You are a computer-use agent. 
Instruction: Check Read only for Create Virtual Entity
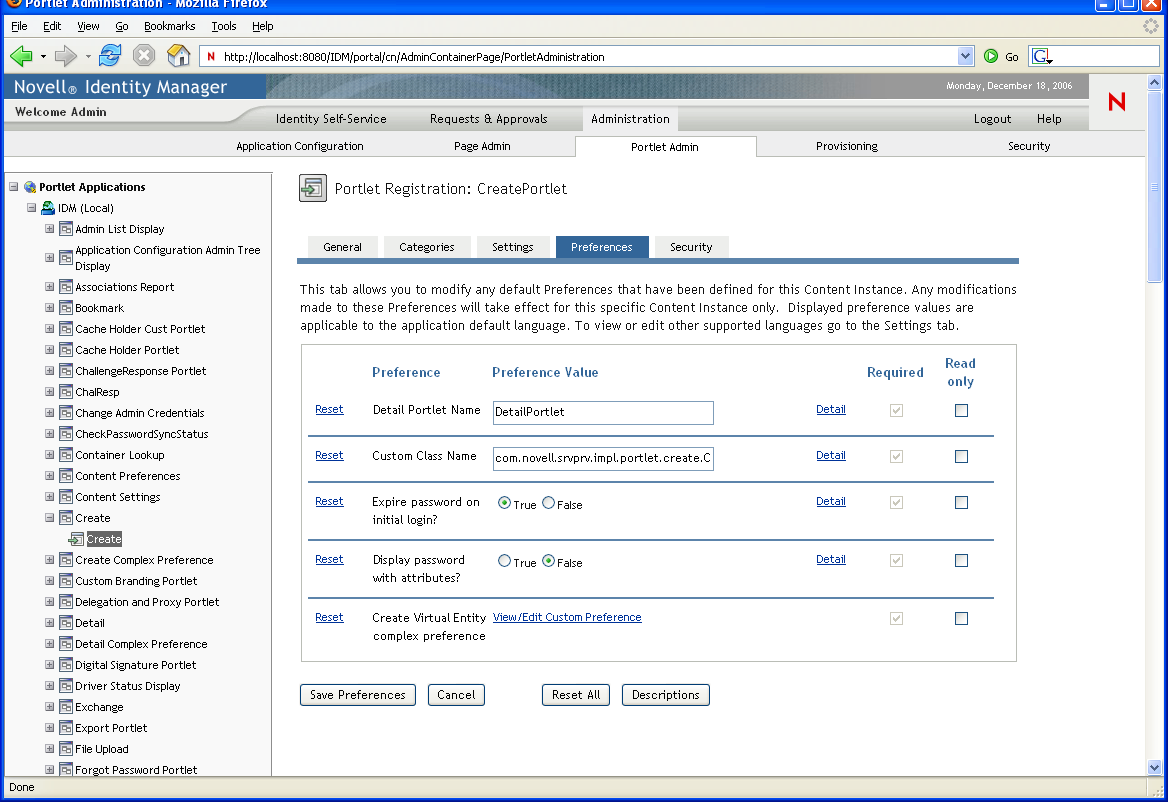(962, 619)
